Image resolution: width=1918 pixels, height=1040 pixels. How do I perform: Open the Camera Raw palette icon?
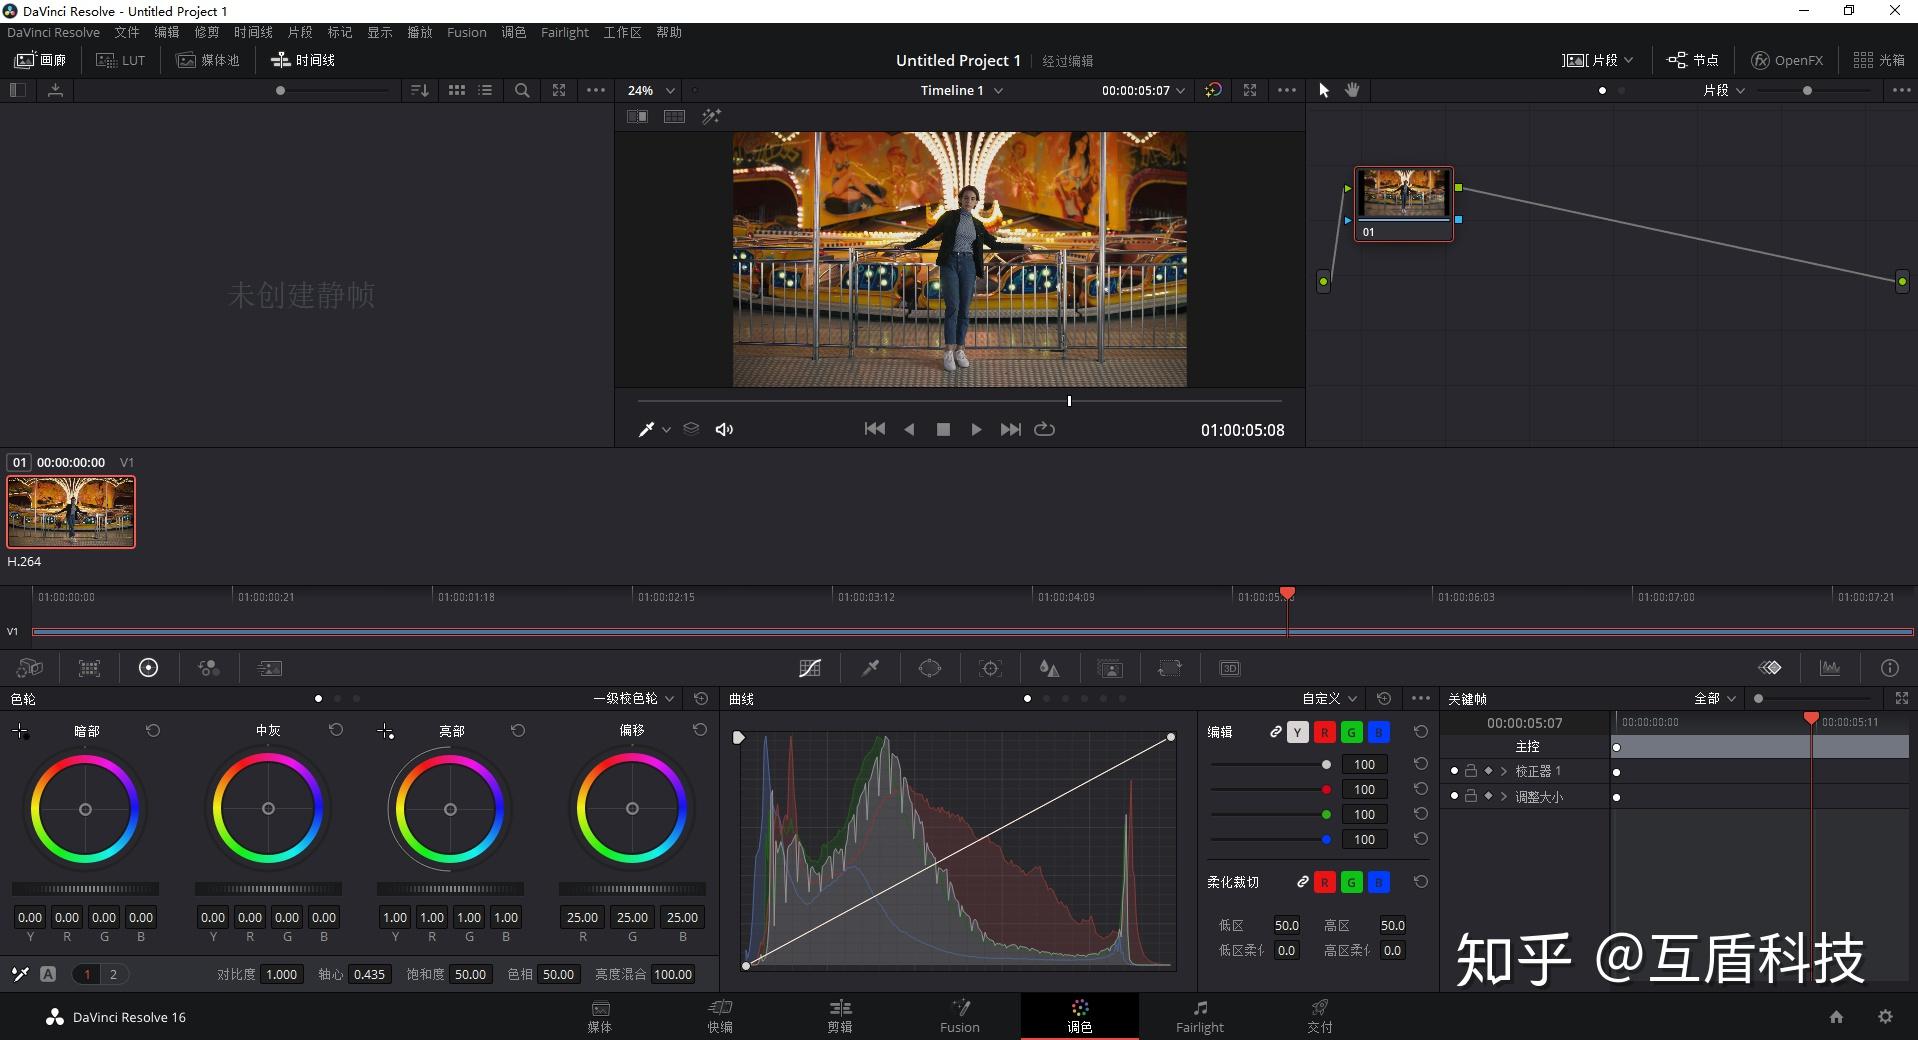click(30, 668)
